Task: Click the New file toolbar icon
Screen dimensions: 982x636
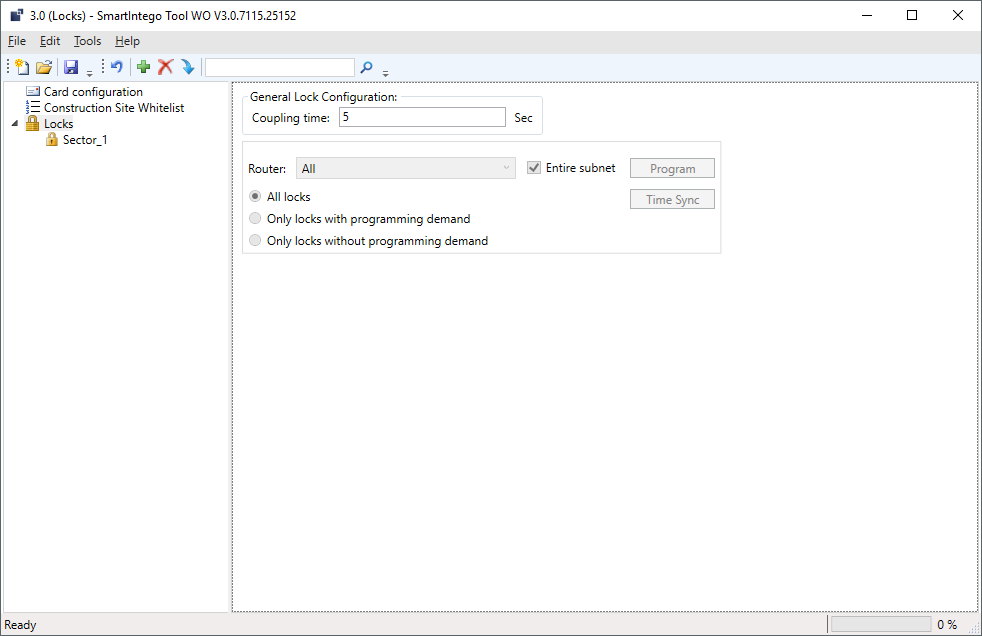Action: (x=22, y=67)
